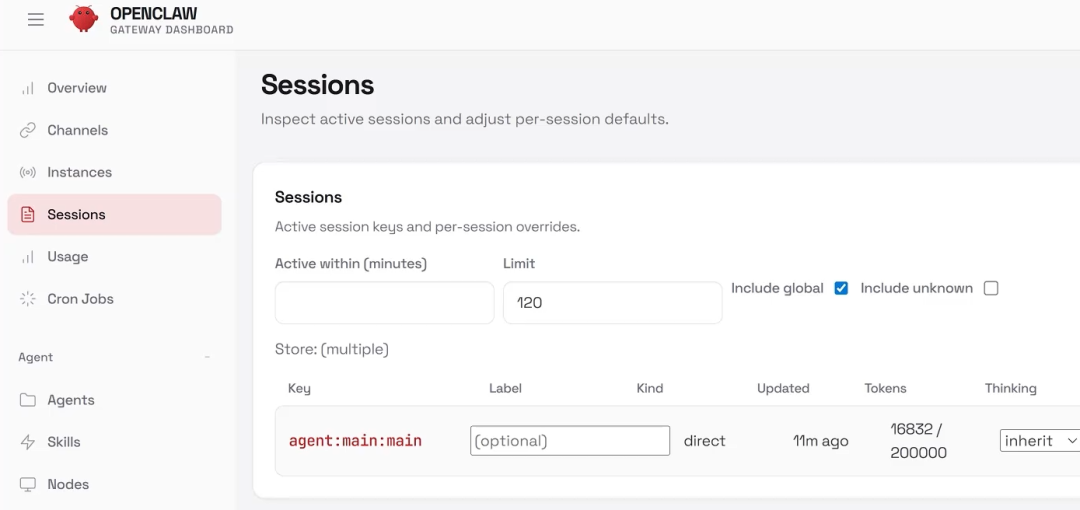Click the optional Label input field
This screenshot has width=1080, height=510.
click(569, 441)
